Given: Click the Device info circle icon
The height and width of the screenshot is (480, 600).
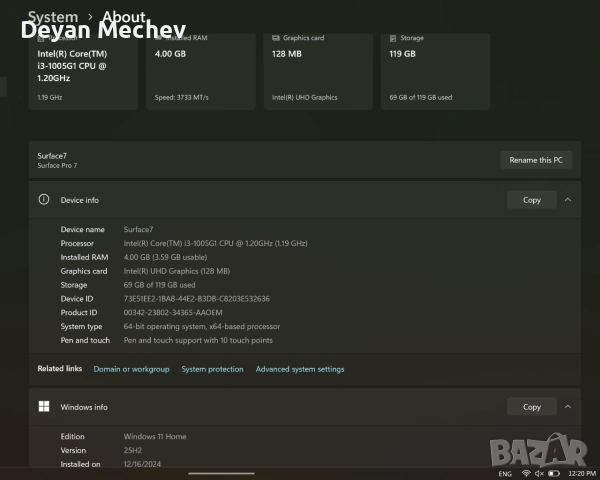Looking at the screenshot, I should coord(44,199).
